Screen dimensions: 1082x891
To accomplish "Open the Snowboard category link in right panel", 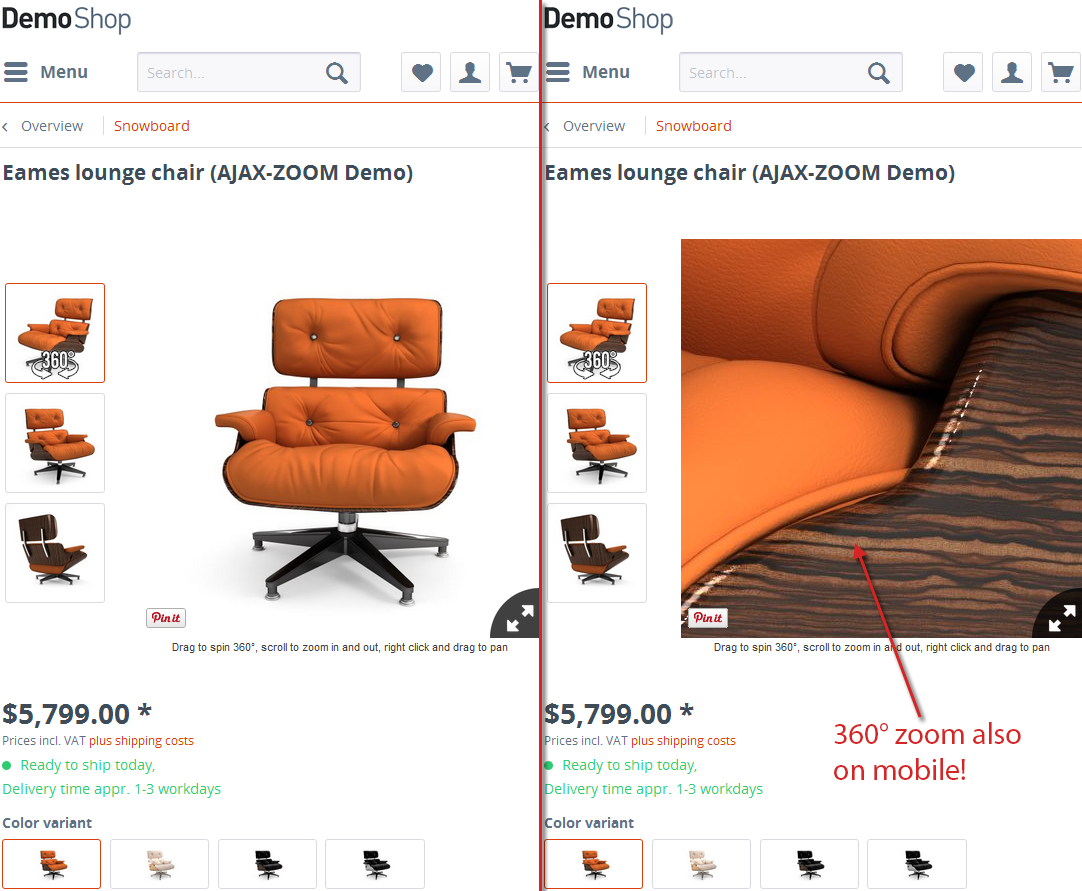I will [x=694, y=126].
